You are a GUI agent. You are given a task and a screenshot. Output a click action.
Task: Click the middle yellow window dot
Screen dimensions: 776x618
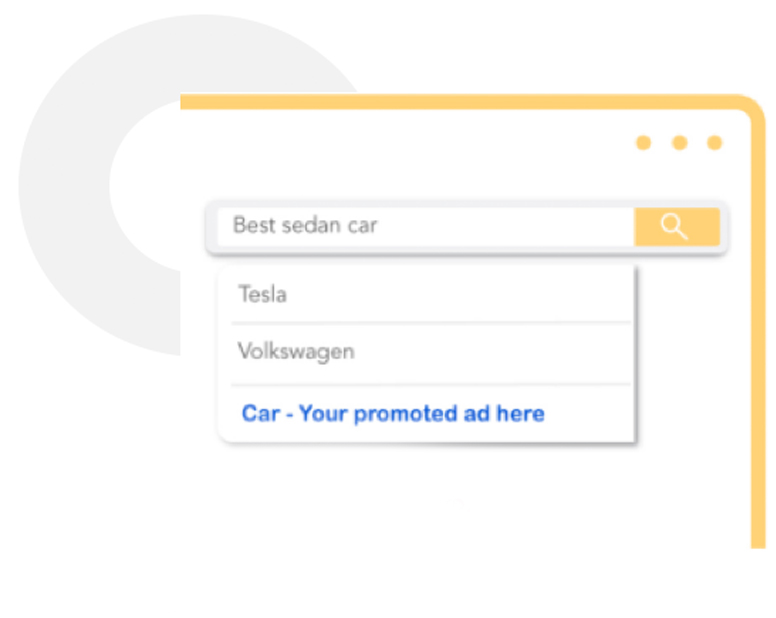coord(680,143)
